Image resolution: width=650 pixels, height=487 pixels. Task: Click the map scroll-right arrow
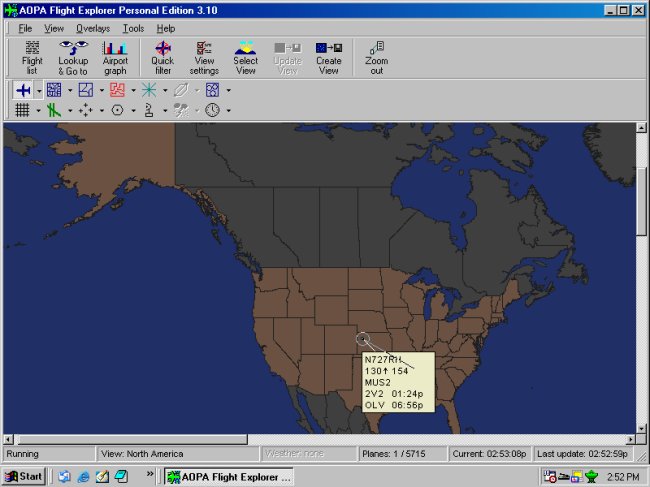[631, 439]
